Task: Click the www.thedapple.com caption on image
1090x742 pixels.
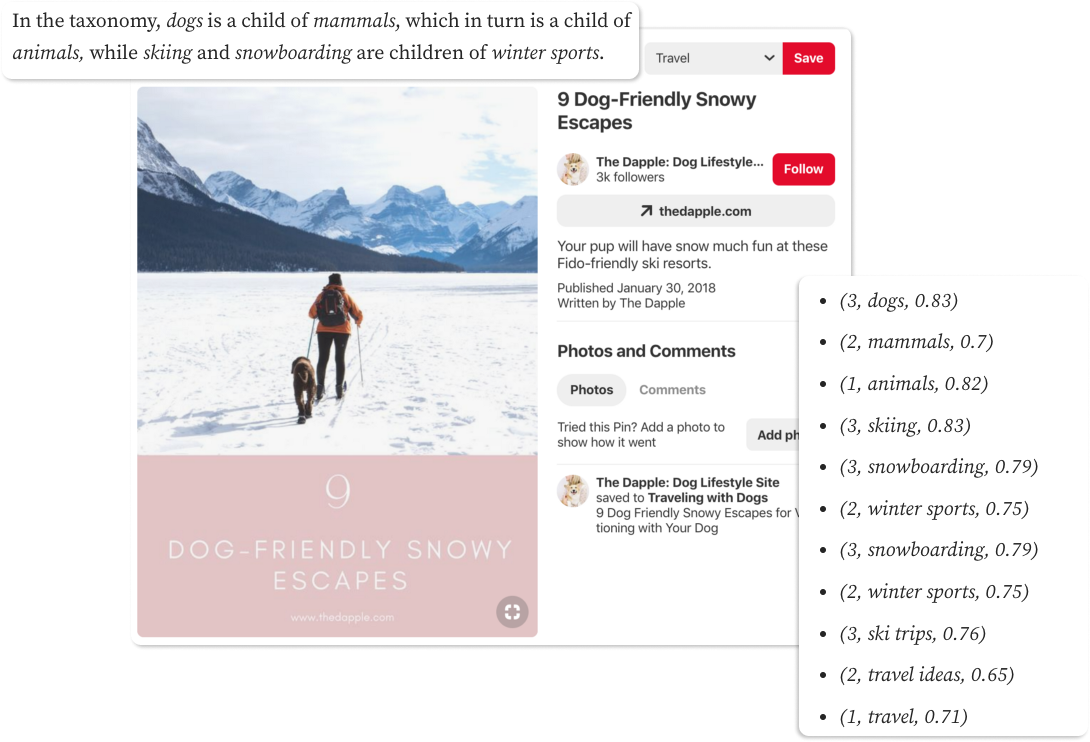Action: point(342,618)
